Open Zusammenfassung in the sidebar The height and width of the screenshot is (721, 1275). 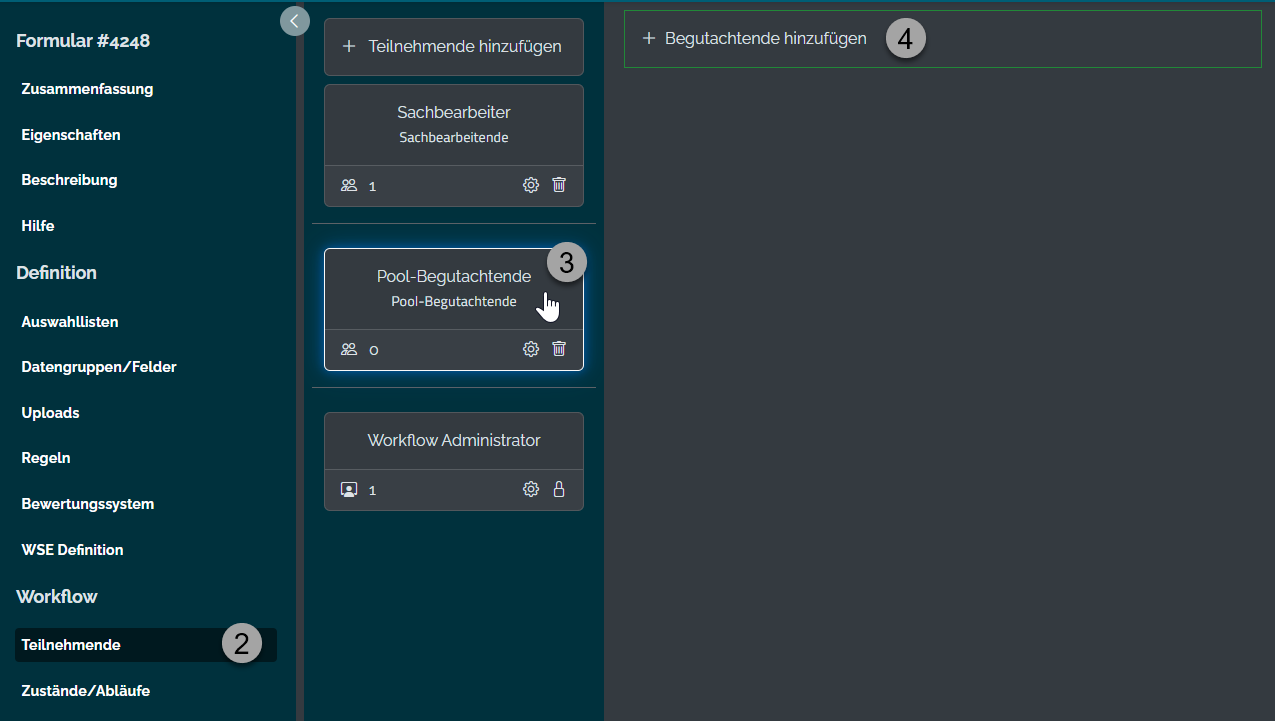(x=87, y=89)
